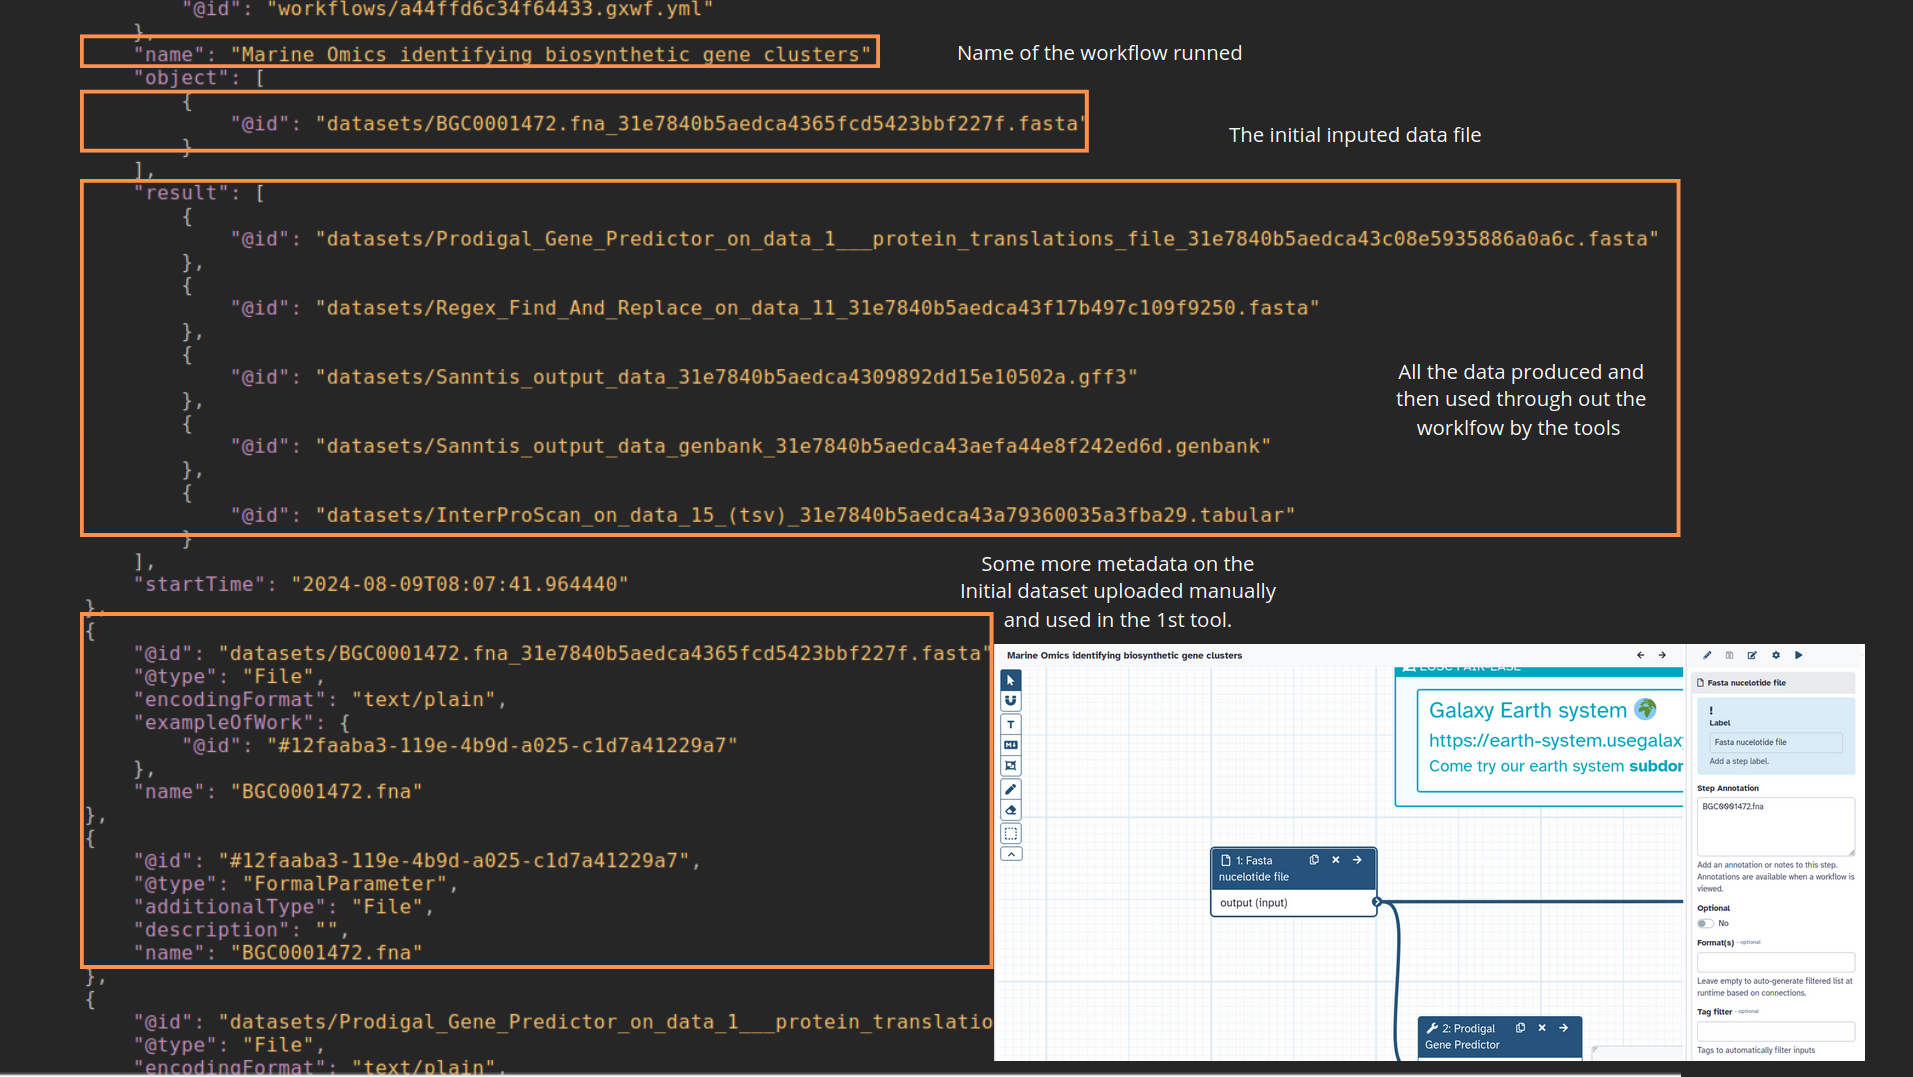The width and height of the screenshot is (1913, 1077).
Task: Edit the Label field
Action: pos(1775,742)
